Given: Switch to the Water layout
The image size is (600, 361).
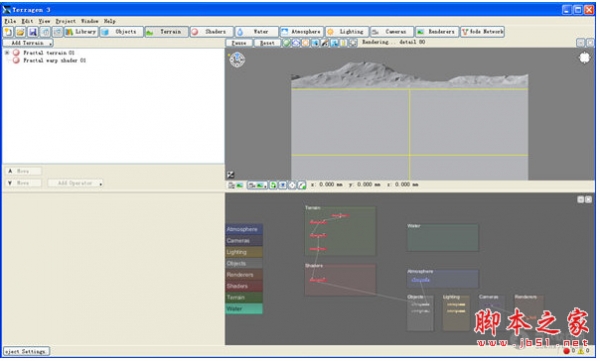Looking at the screenshot, I should [x=256, y=32].
